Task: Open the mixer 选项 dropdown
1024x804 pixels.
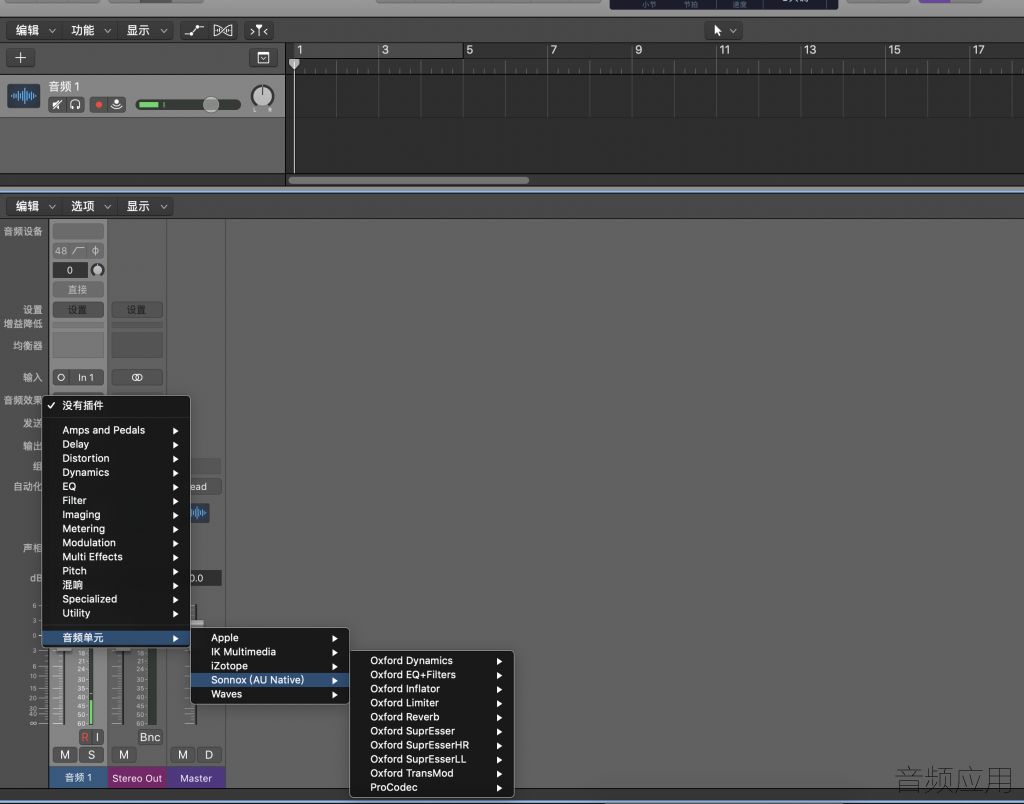Action: pos(90,206)
